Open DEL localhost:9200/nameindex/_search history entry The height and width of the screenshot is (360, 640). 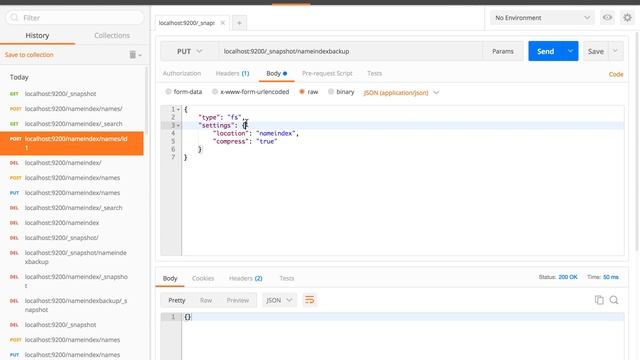(72, 208)
